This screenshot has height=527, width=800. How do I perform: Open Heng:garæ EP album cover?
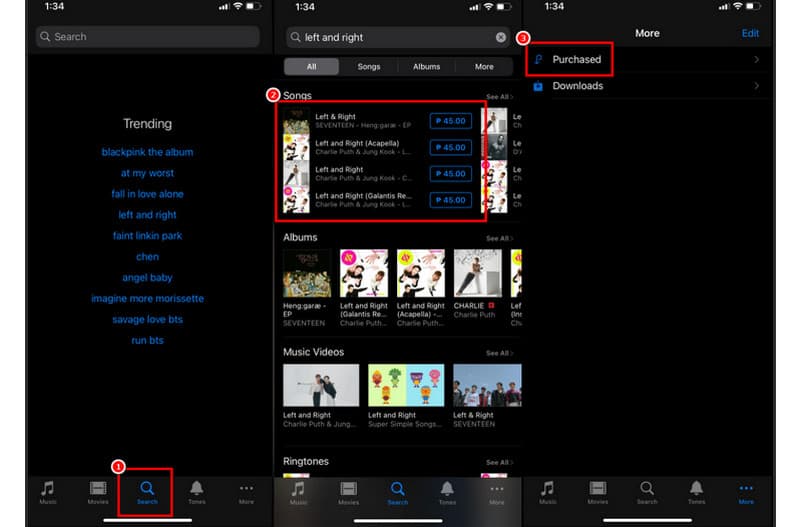[x=307, y=273]
